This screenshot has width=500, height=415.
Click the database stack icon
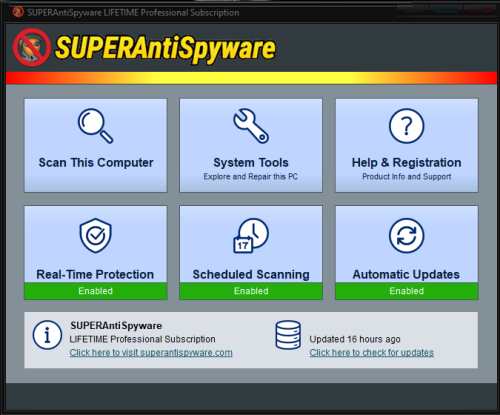point(288,335)
